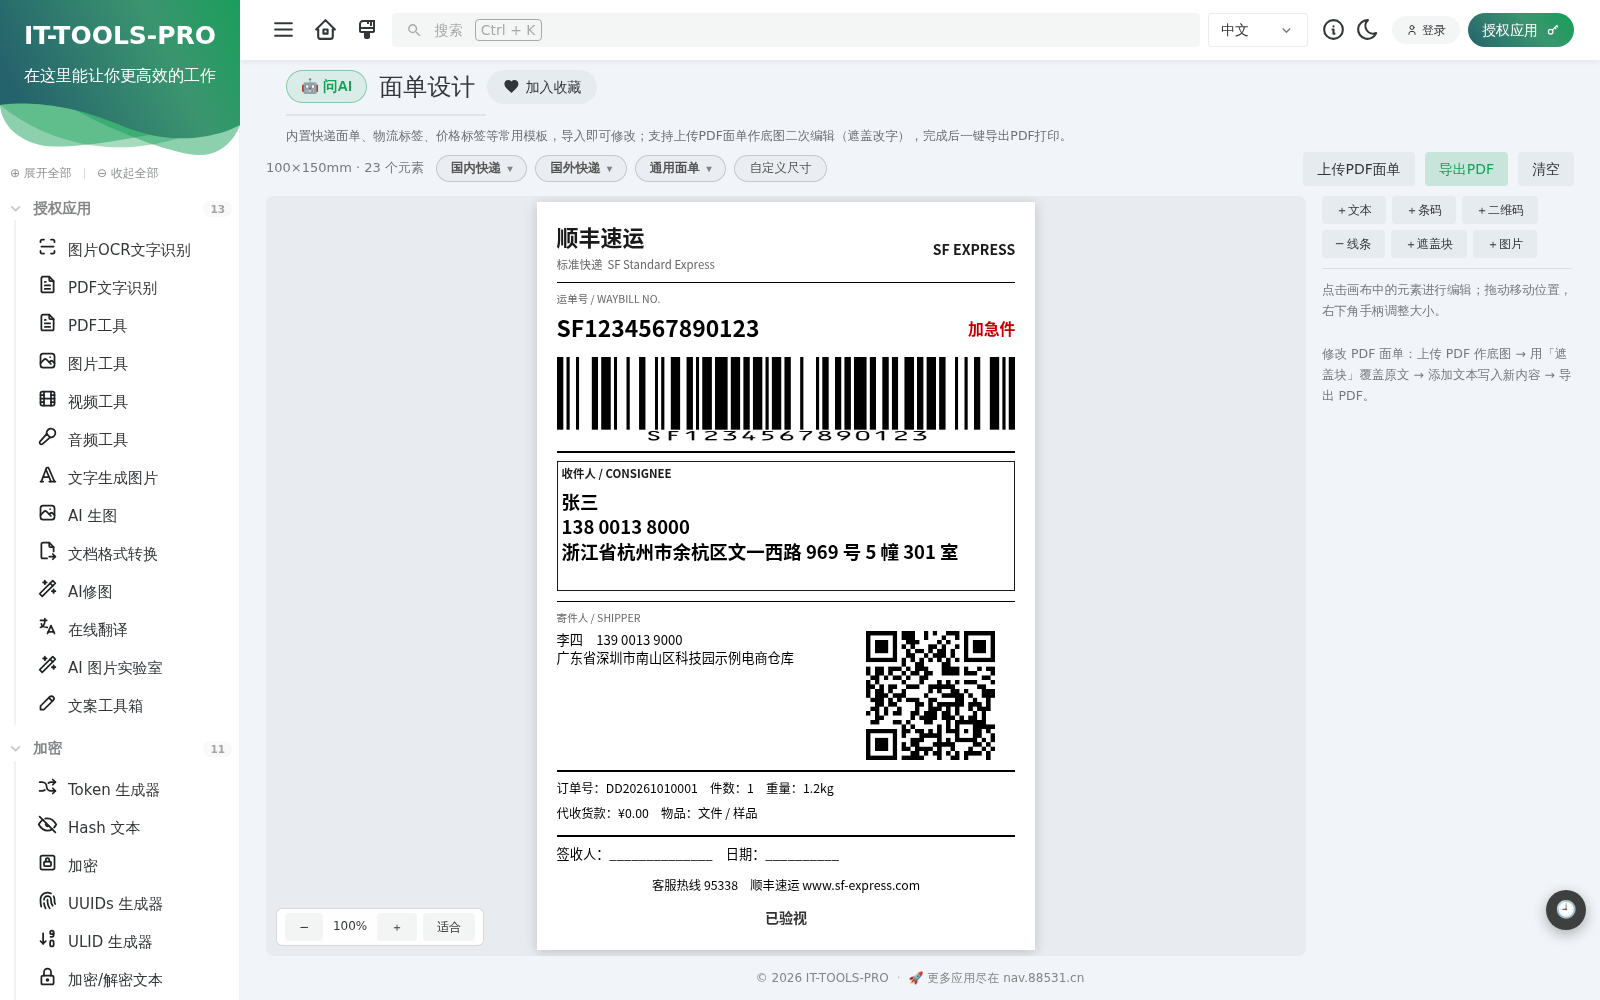Image resolution: width=1600 pixels, height=1000 pixels.
Task: Click 上传PDF面单 button
Action: click(1358, 169)
